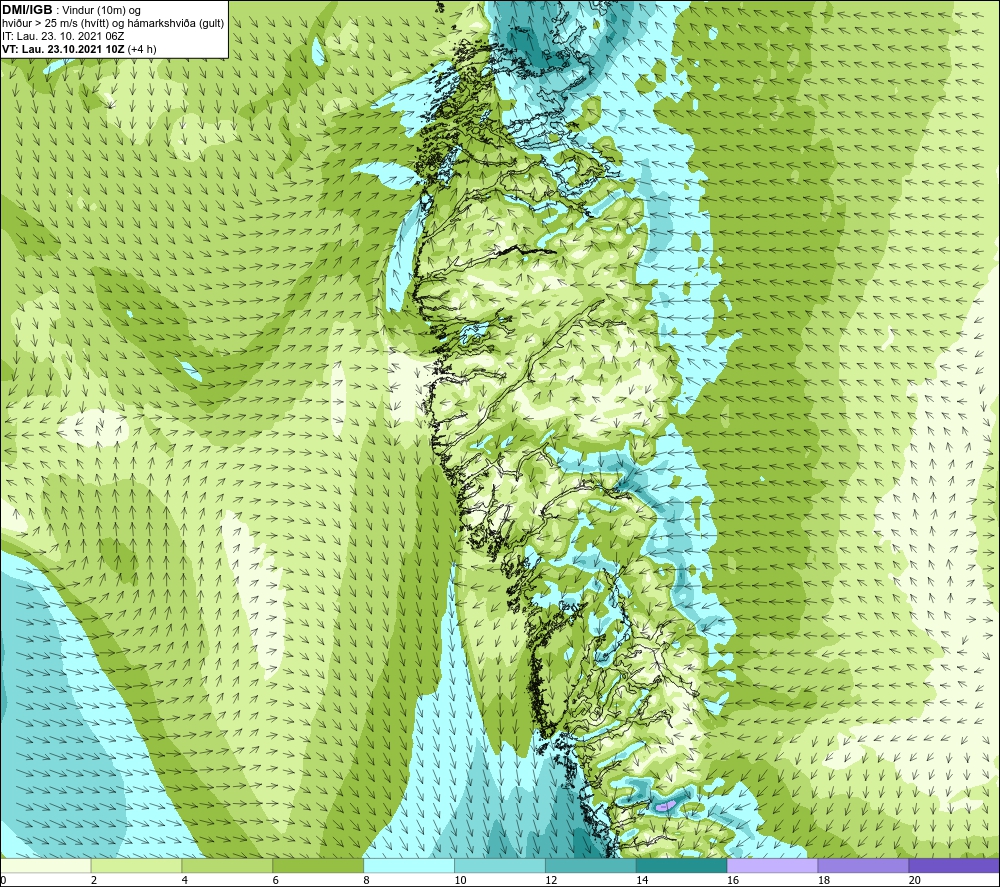The height and width of the screenshot is (887, 1000).
Task: Click the 2-4 m/s light green legend swatch
Action: [136, 865]
